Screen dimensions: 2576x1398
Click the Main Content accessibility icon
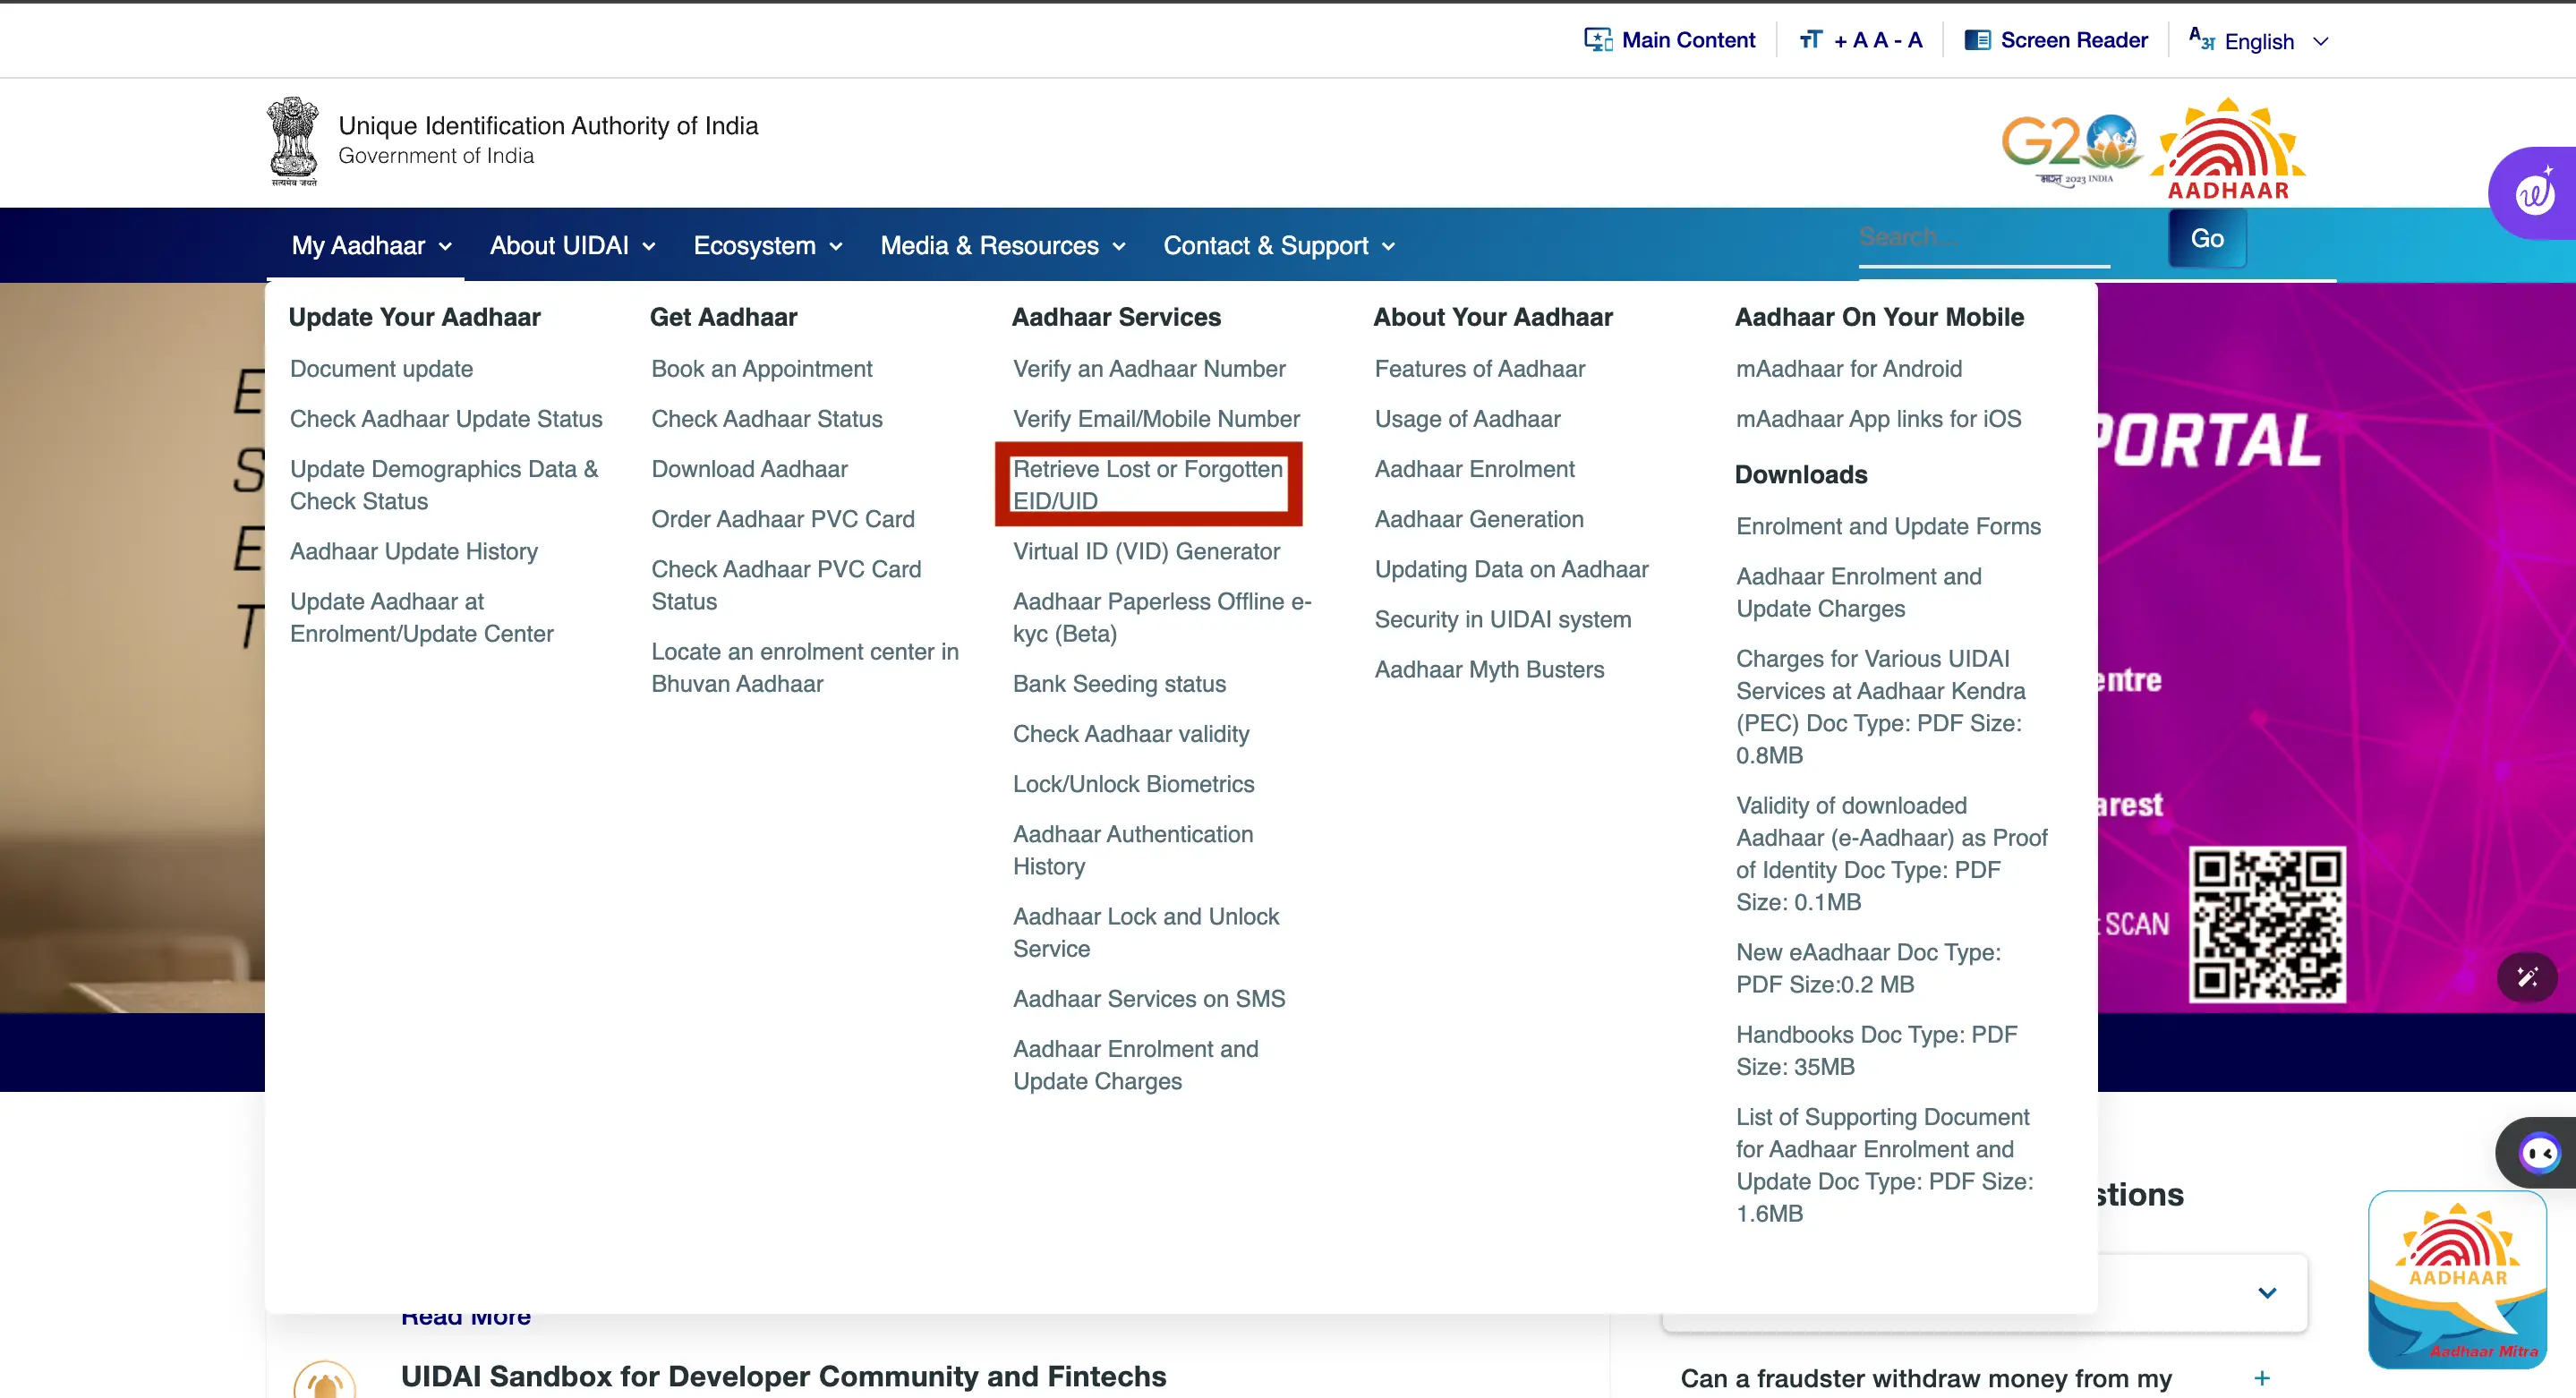point(1597,39)
